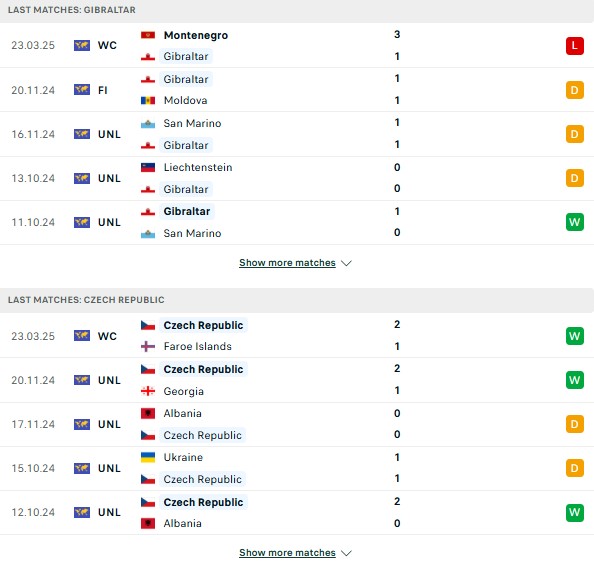594x569 pixels.
Task: Select the Last Matches: Gibraltar section header
Action: tap(297, 10)
